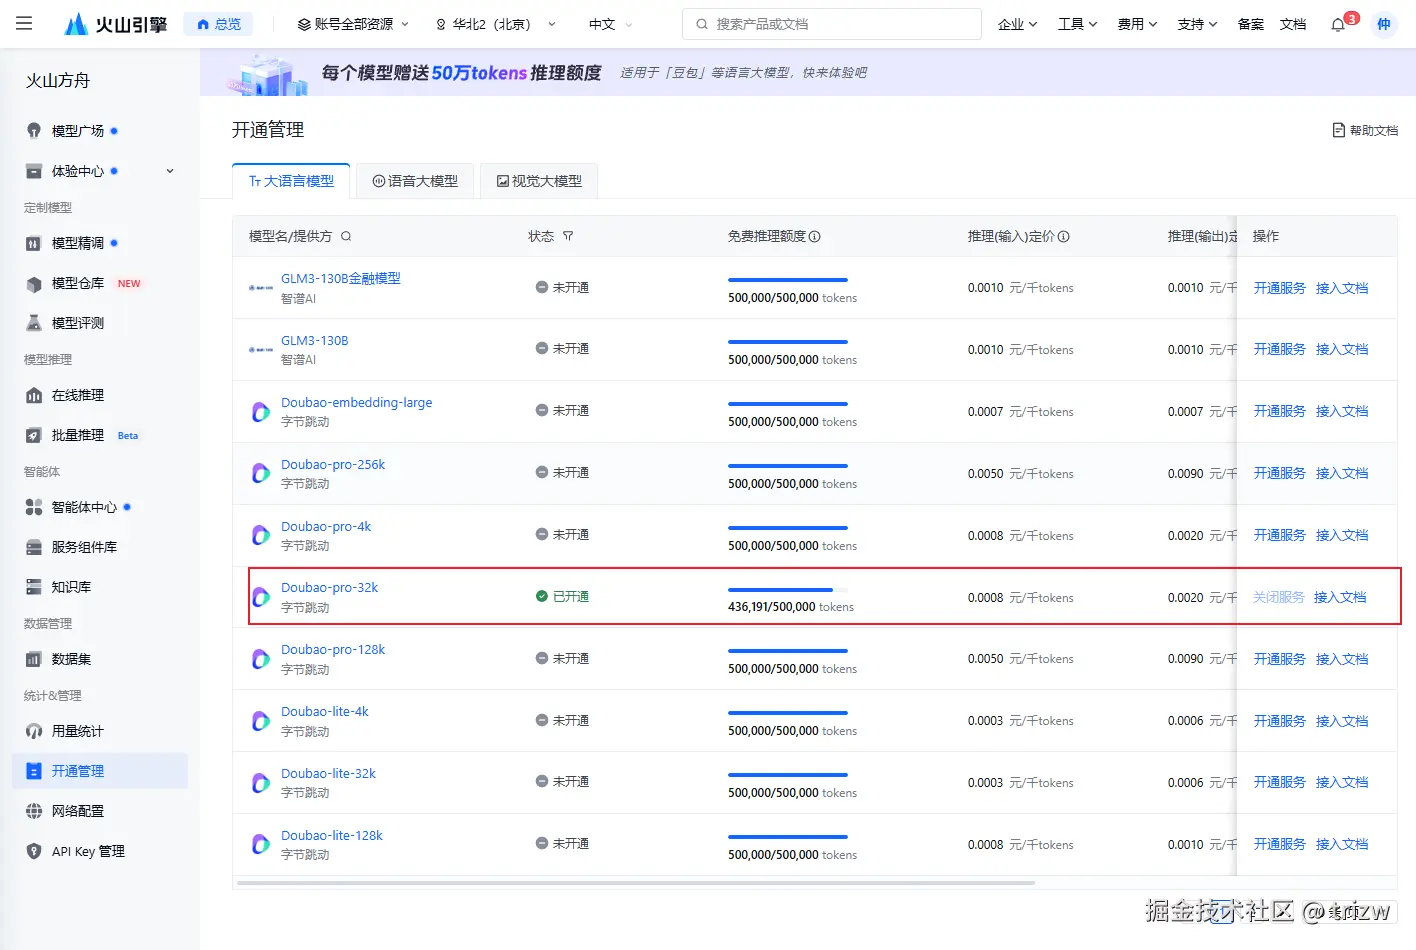
Task: Click the 帮助文档 document icon
Action: tap(1339, 130)
